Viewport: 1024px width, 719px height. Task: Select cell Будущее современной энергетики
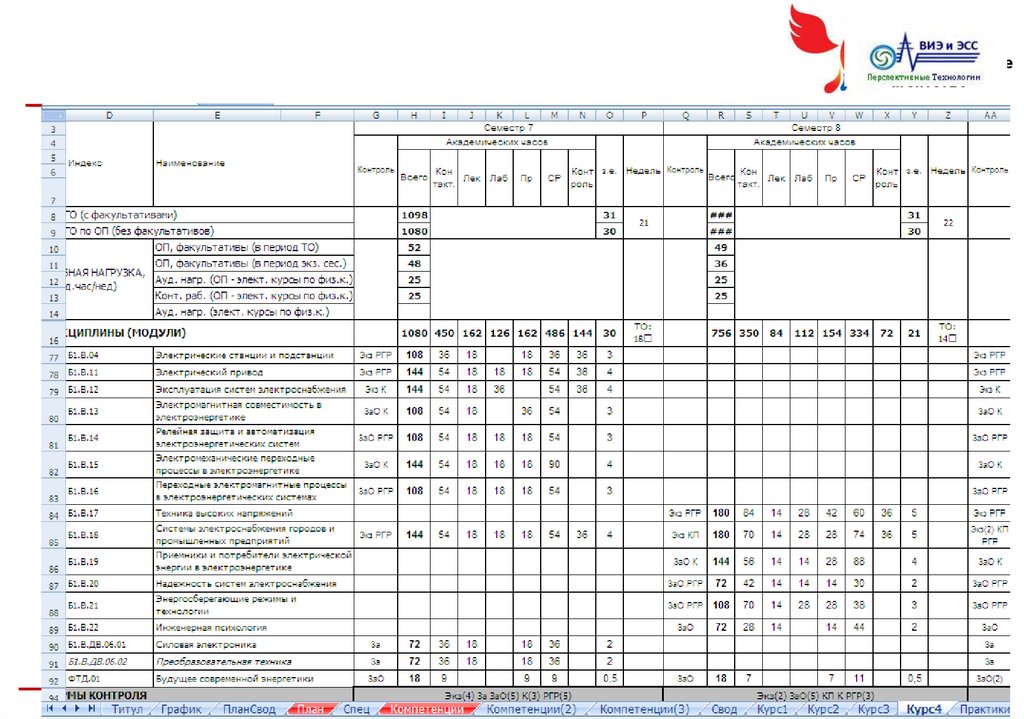[253, 679]
